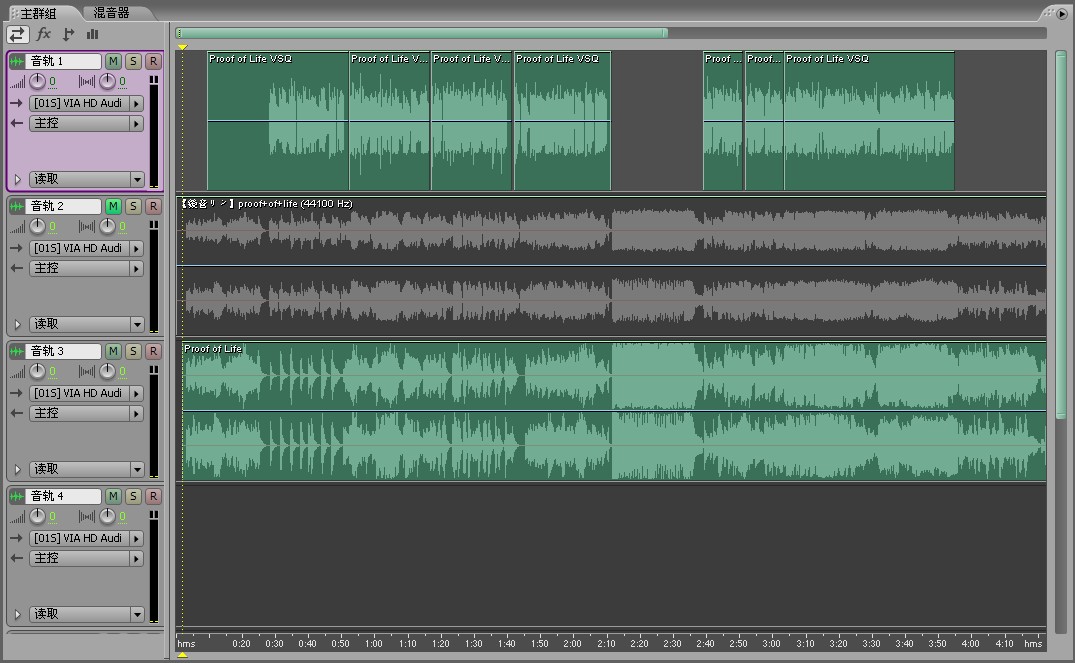Open the 主控 output dropdown on 音轨 1
This screenshot has width=1075, height=663.
[x=86, y=123]
